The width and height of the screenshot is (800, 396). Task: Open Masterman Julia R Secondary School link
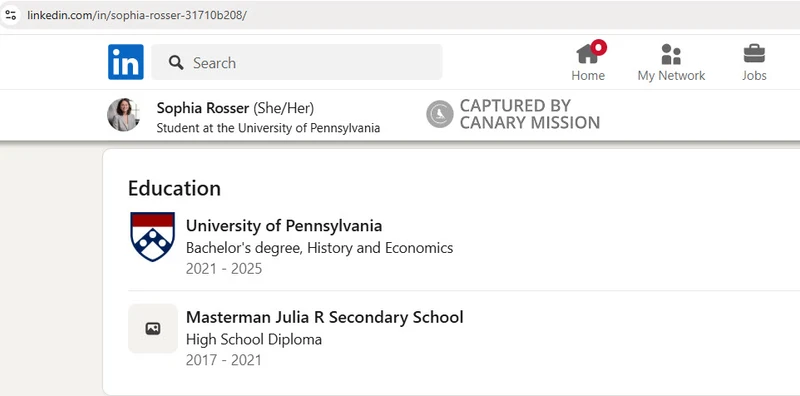(324, 317)
